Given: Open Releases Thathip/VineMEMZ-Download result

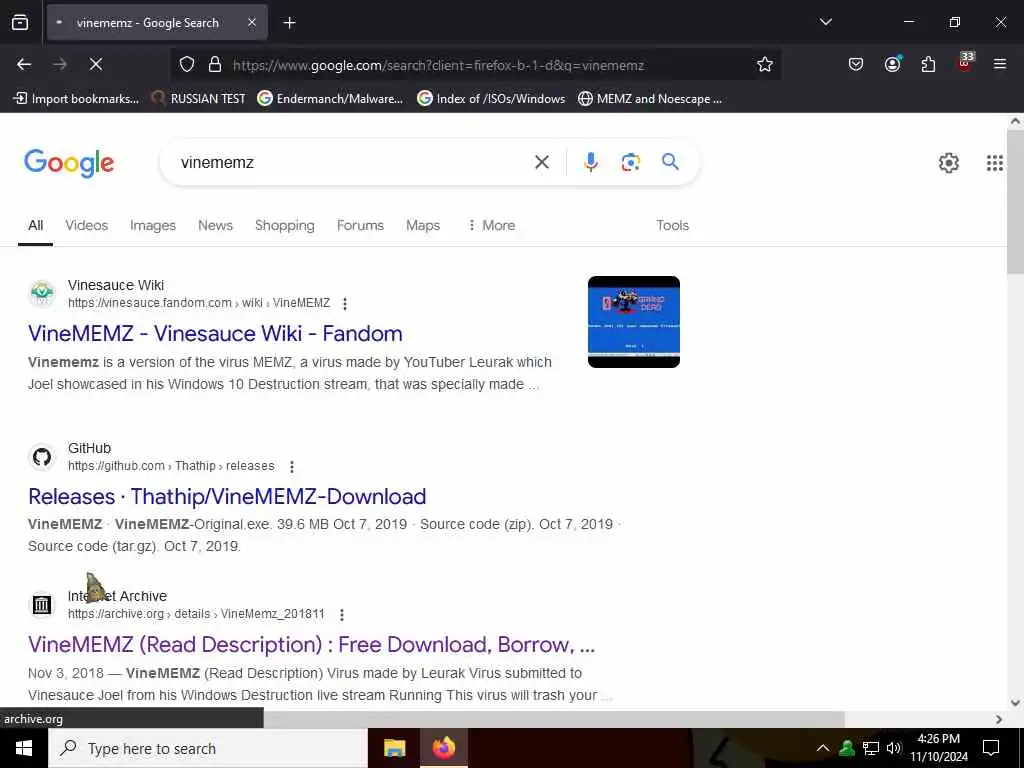Looking at the screenshot, I should (227, 497).
